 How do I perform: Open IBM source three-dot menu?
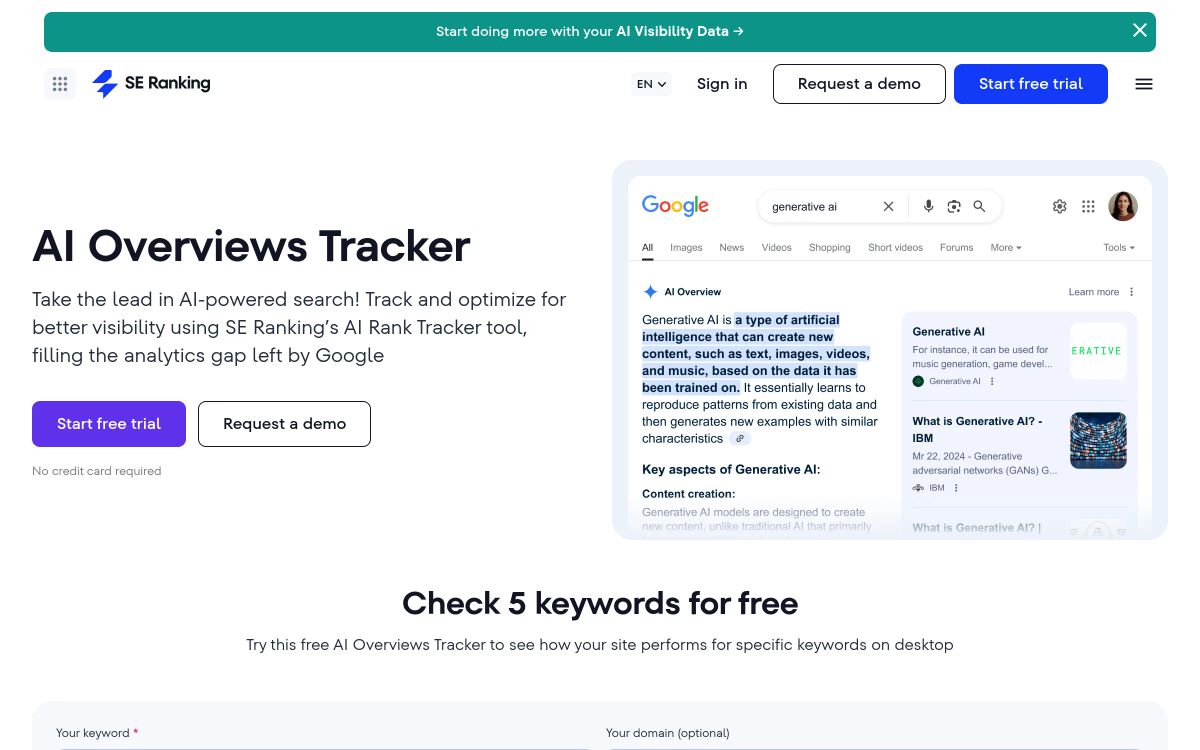click(956, 488)
